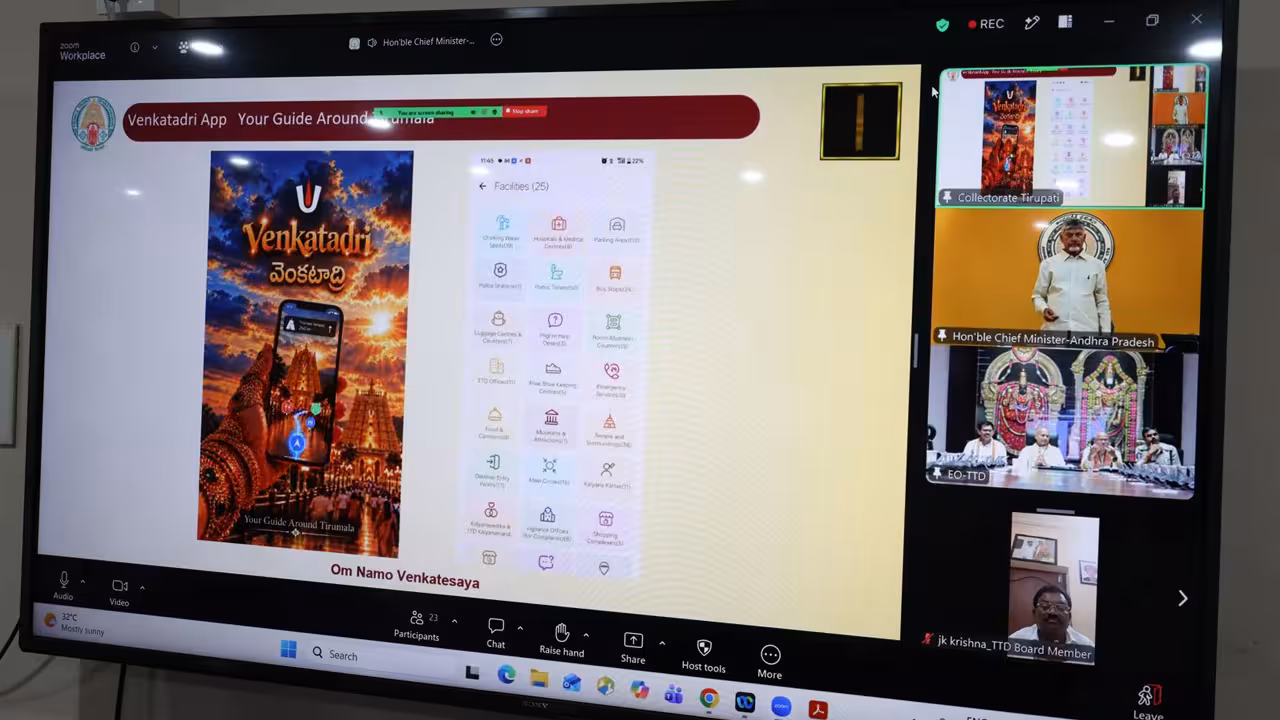
Task: Open meeting information icon near Zoom Workplace
Action: [x=135, y=47]
